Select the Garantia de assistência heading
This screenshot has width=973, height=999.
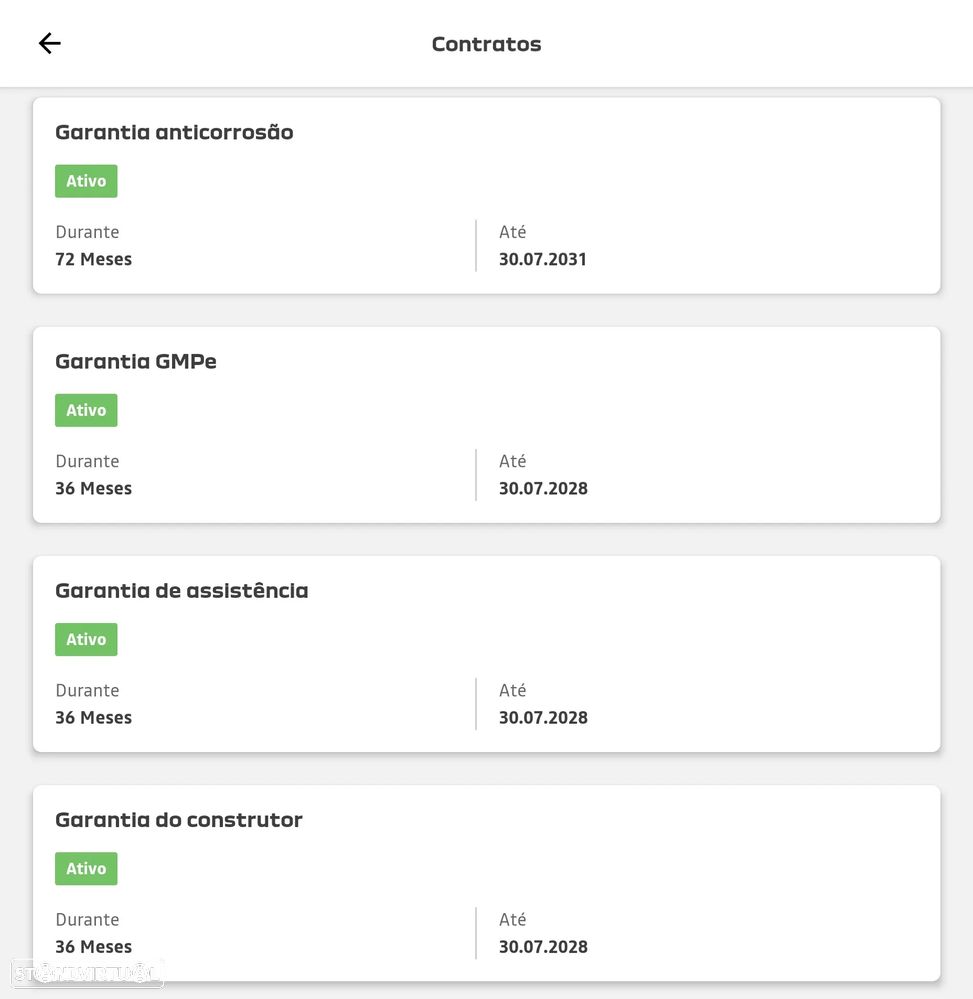tap(181, 591)
